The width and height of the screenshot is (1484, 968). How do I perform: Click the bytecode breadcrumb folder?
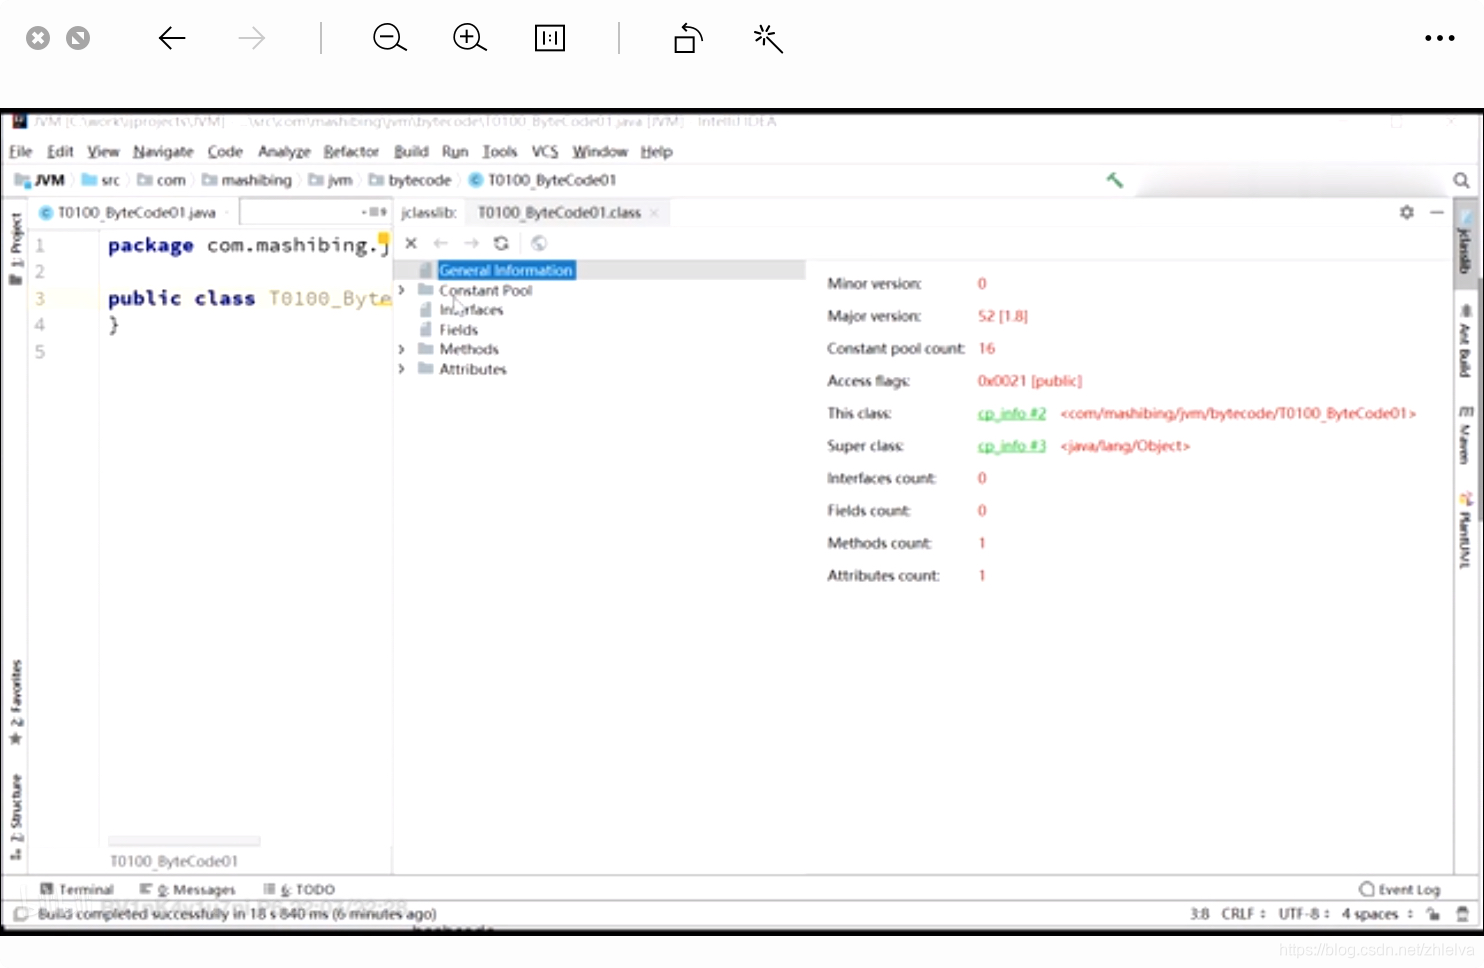point(410,180)
